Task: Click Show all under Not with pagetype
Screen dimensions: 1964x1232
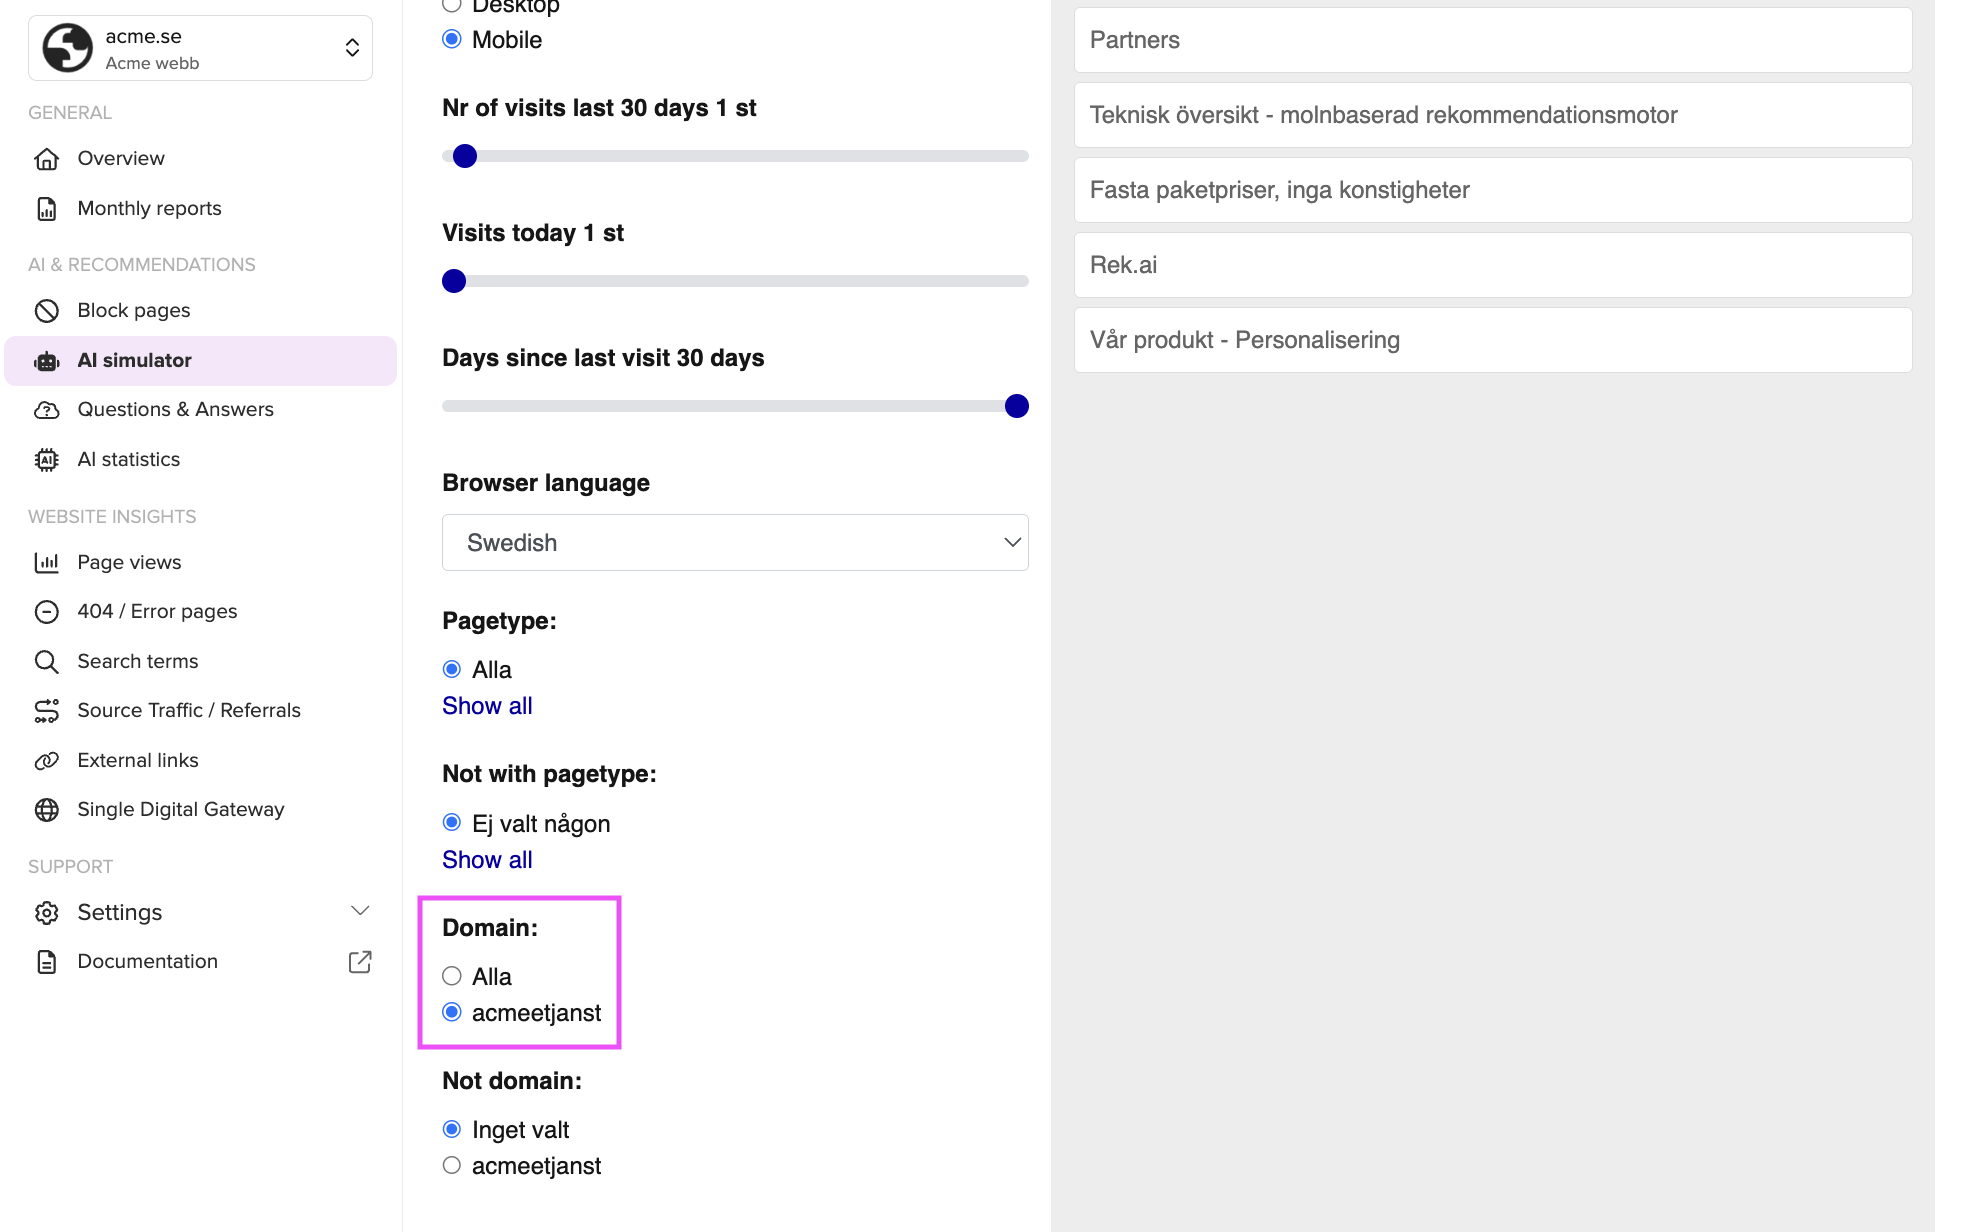Action: (487, 860)
